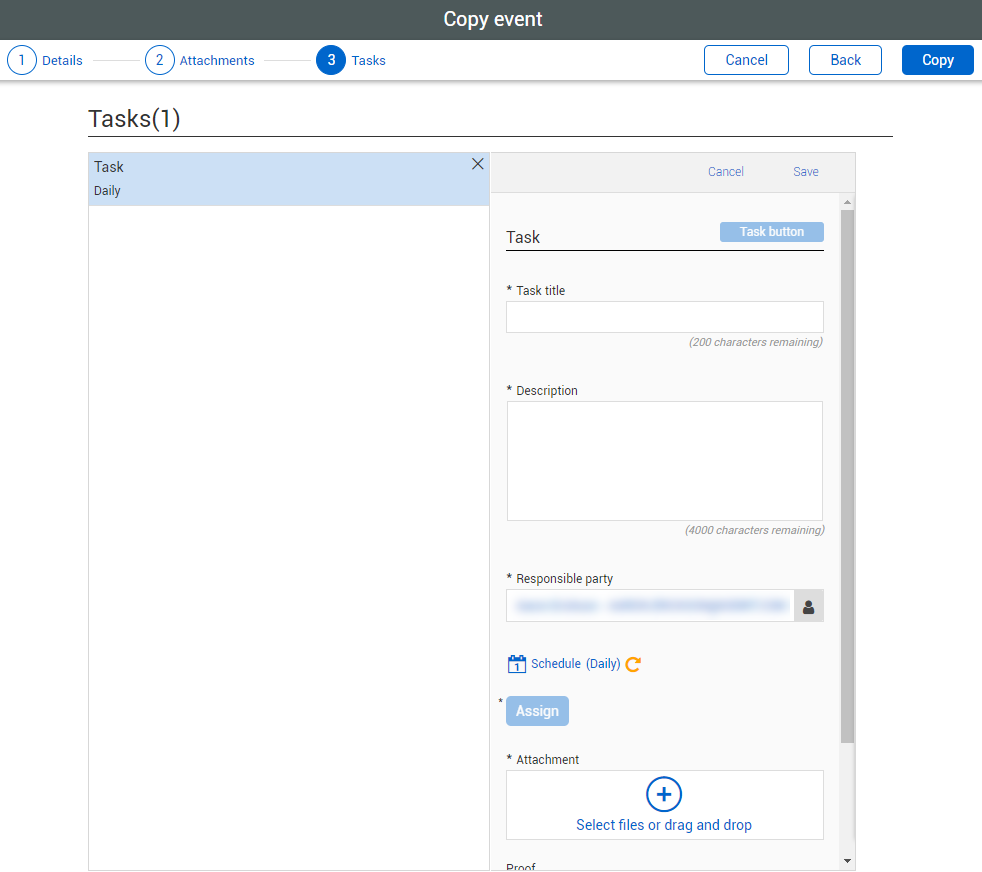982x872 pixels.
Task: Click the orange recurrence refresh icon
Action: (x=633, y=664)
